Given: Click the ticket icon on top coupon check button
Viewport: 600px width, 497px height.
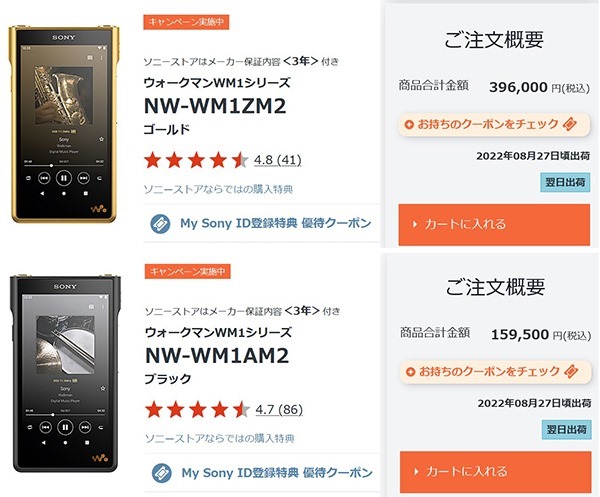Looking at the screenshot, I should coord(570,124).
